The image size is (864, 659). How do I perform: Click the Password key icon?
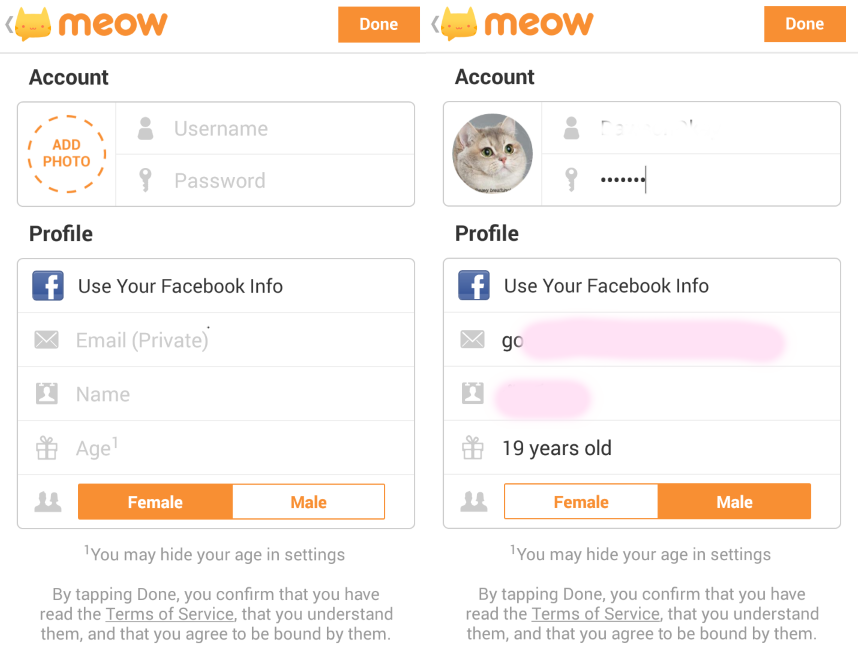click(x=145, y=180)
